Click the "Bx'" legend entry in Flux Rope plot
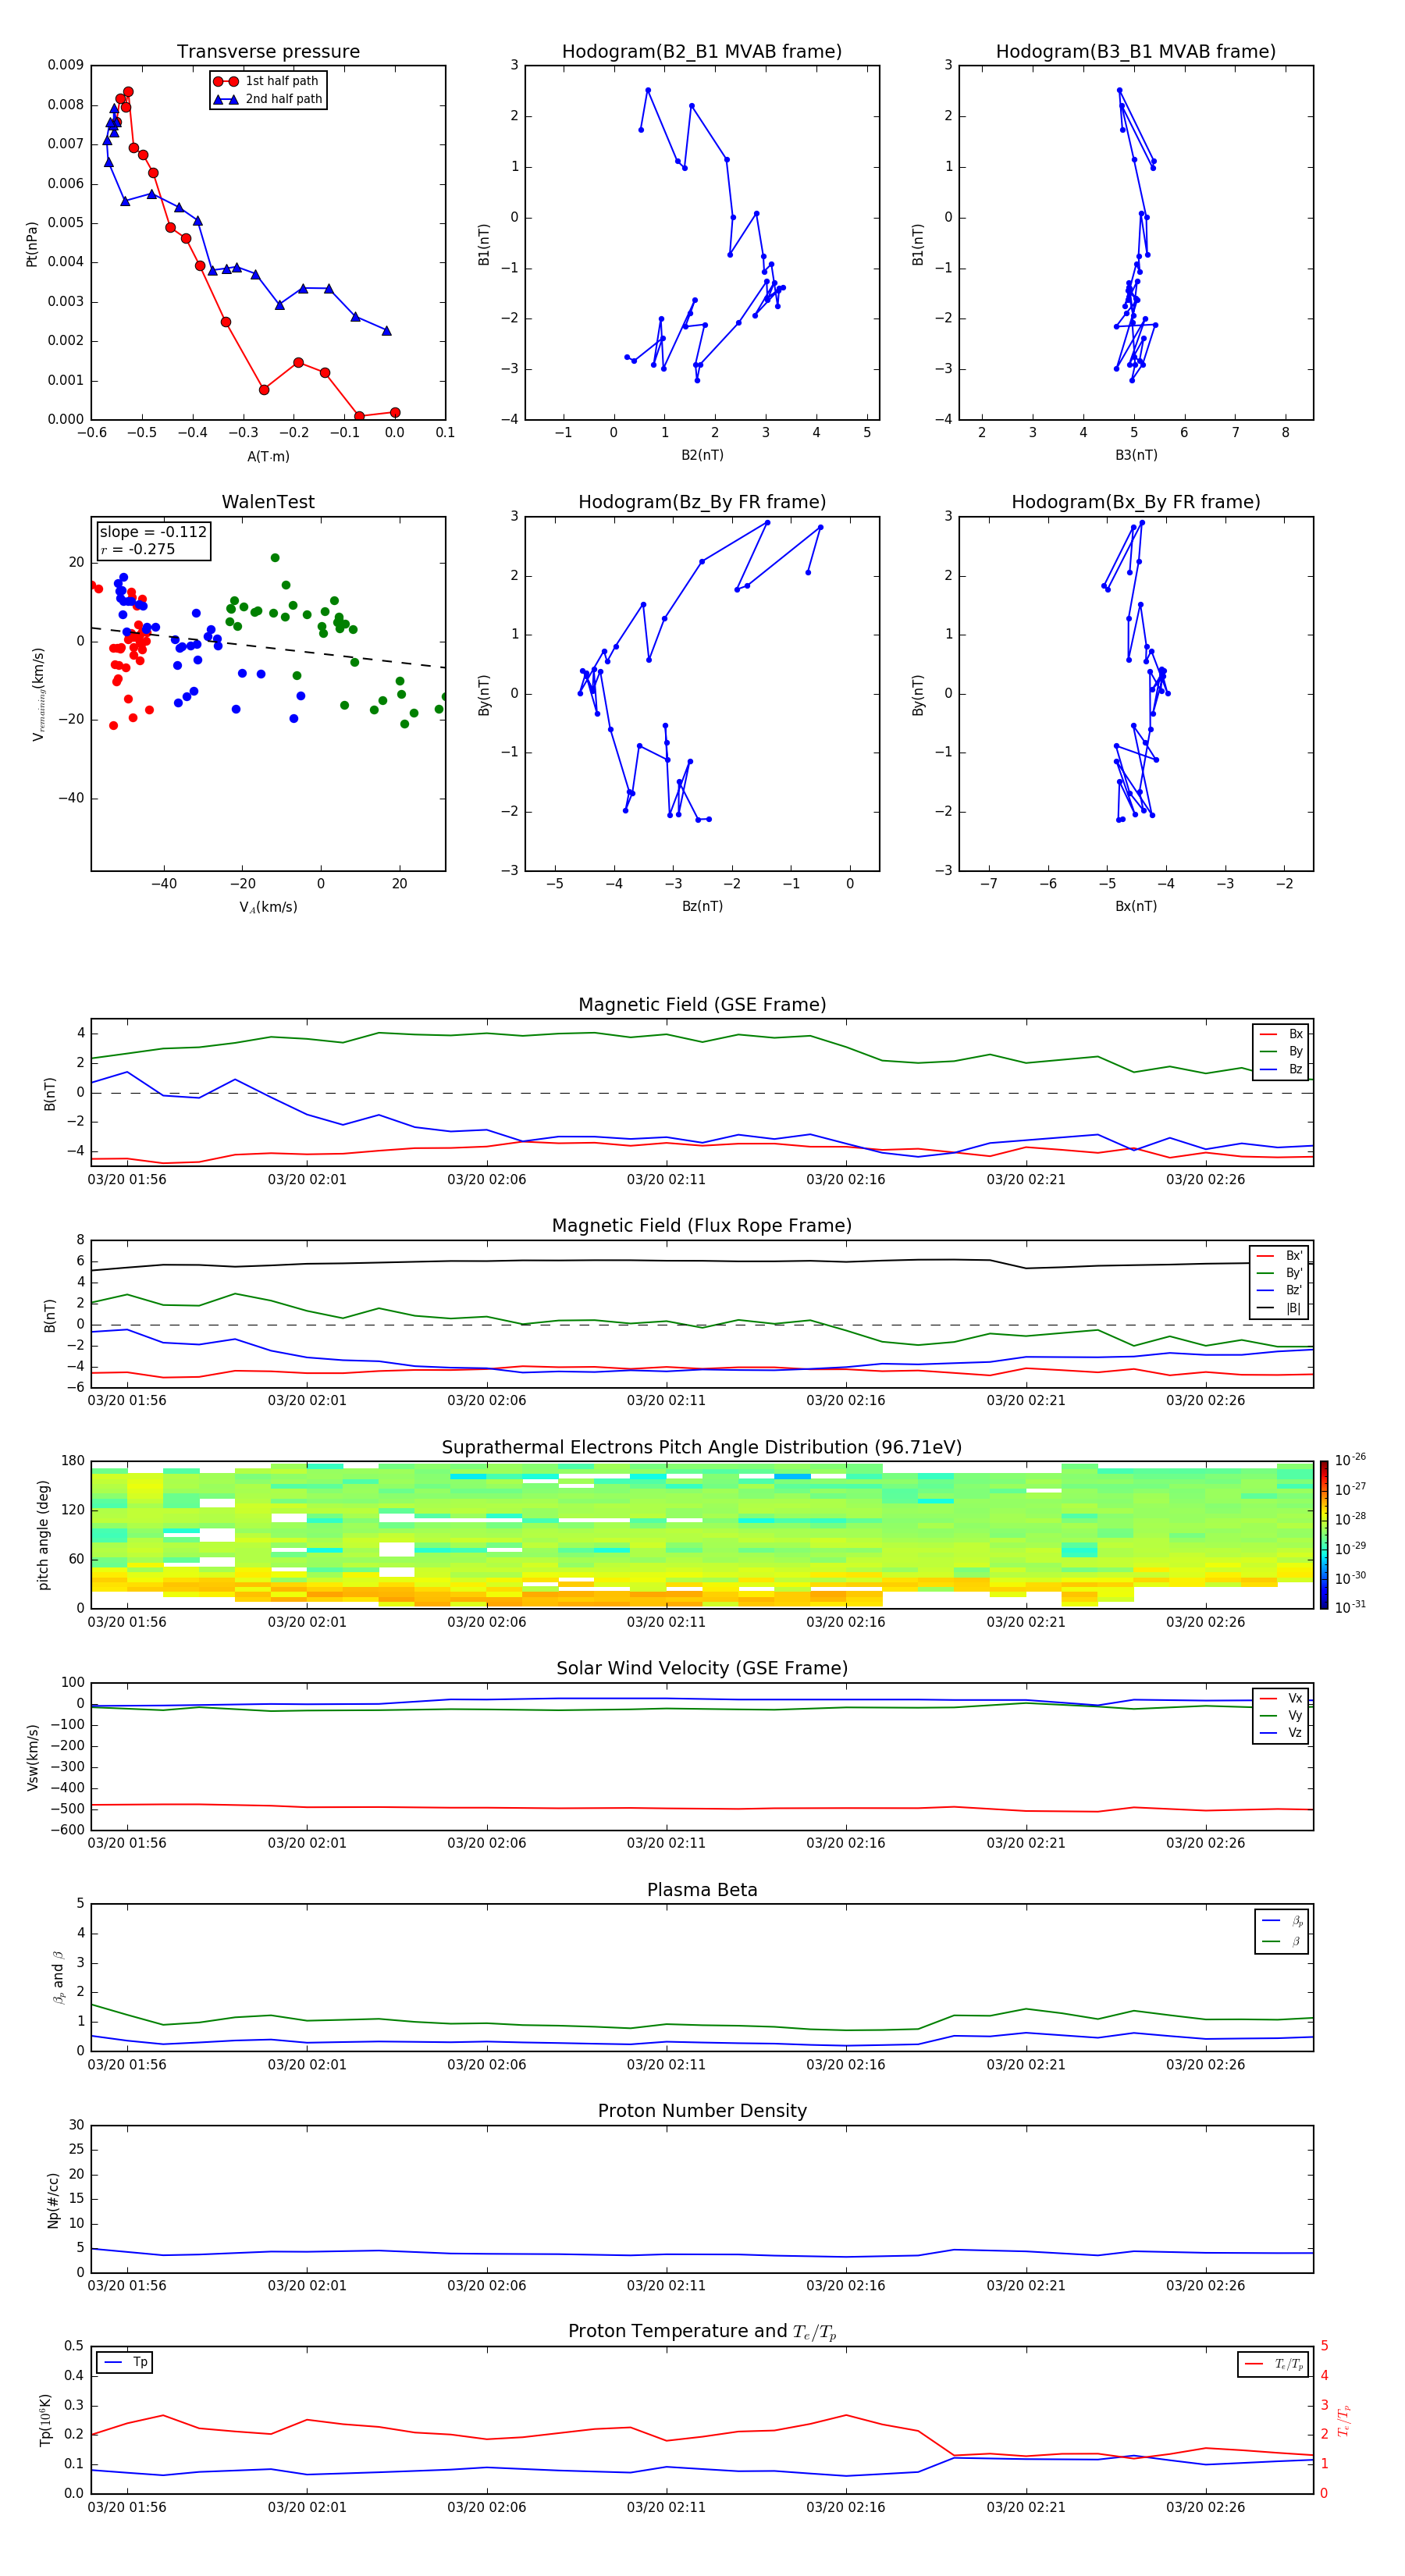The height and width of the screenshot is (2576, 1405). [x=1279, y=1256]
